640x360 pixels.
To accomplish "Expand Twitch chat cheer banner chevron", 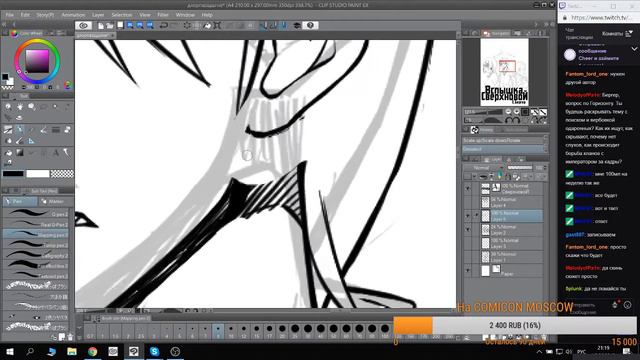I will [x=634, y=49].
